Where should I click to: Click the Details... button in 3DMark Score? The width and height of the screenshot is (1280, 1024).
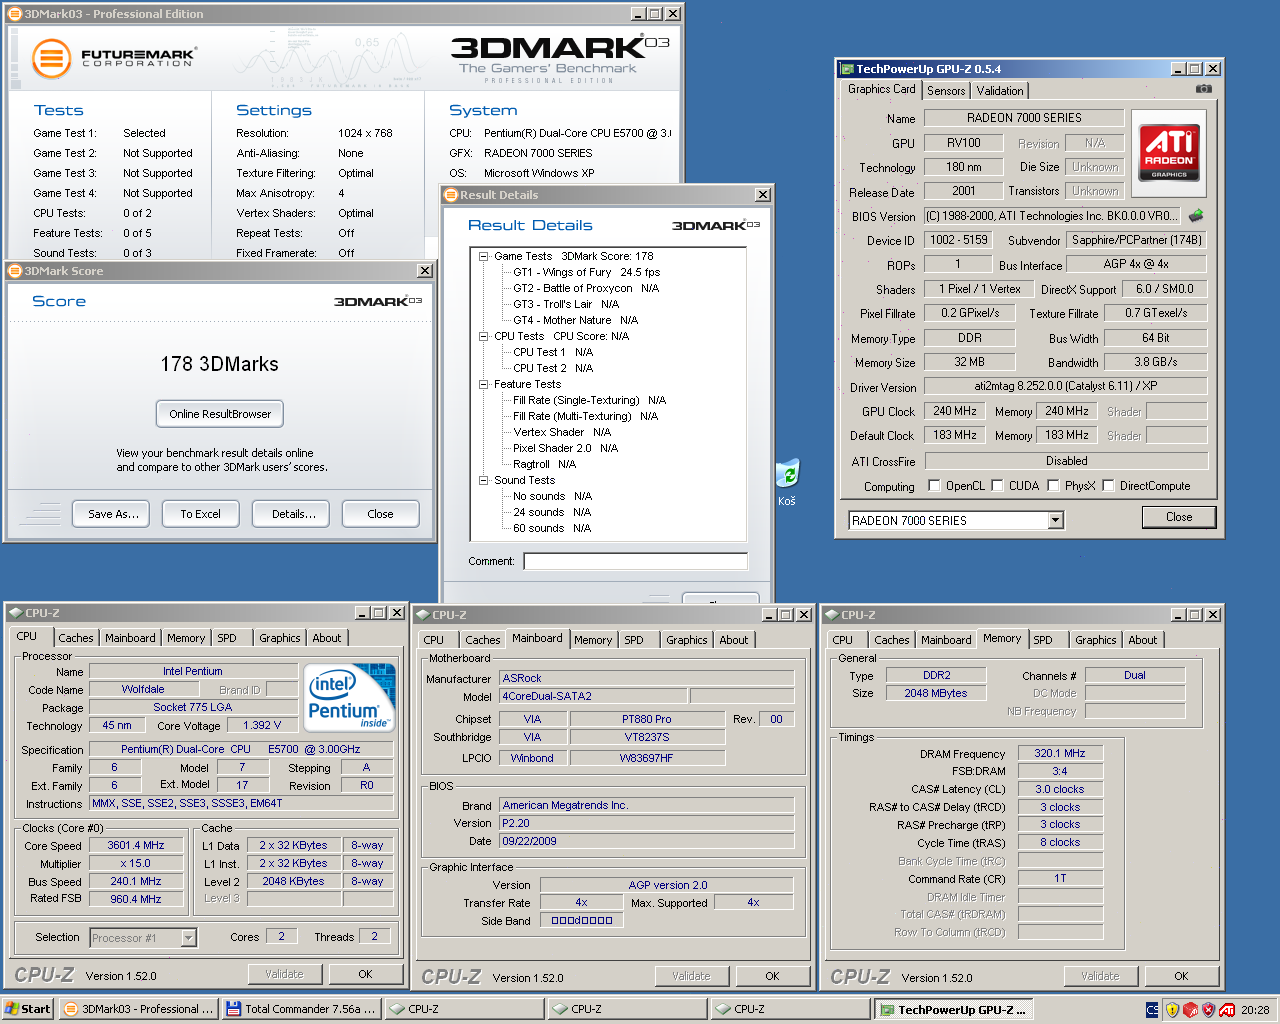coord(292,514)
